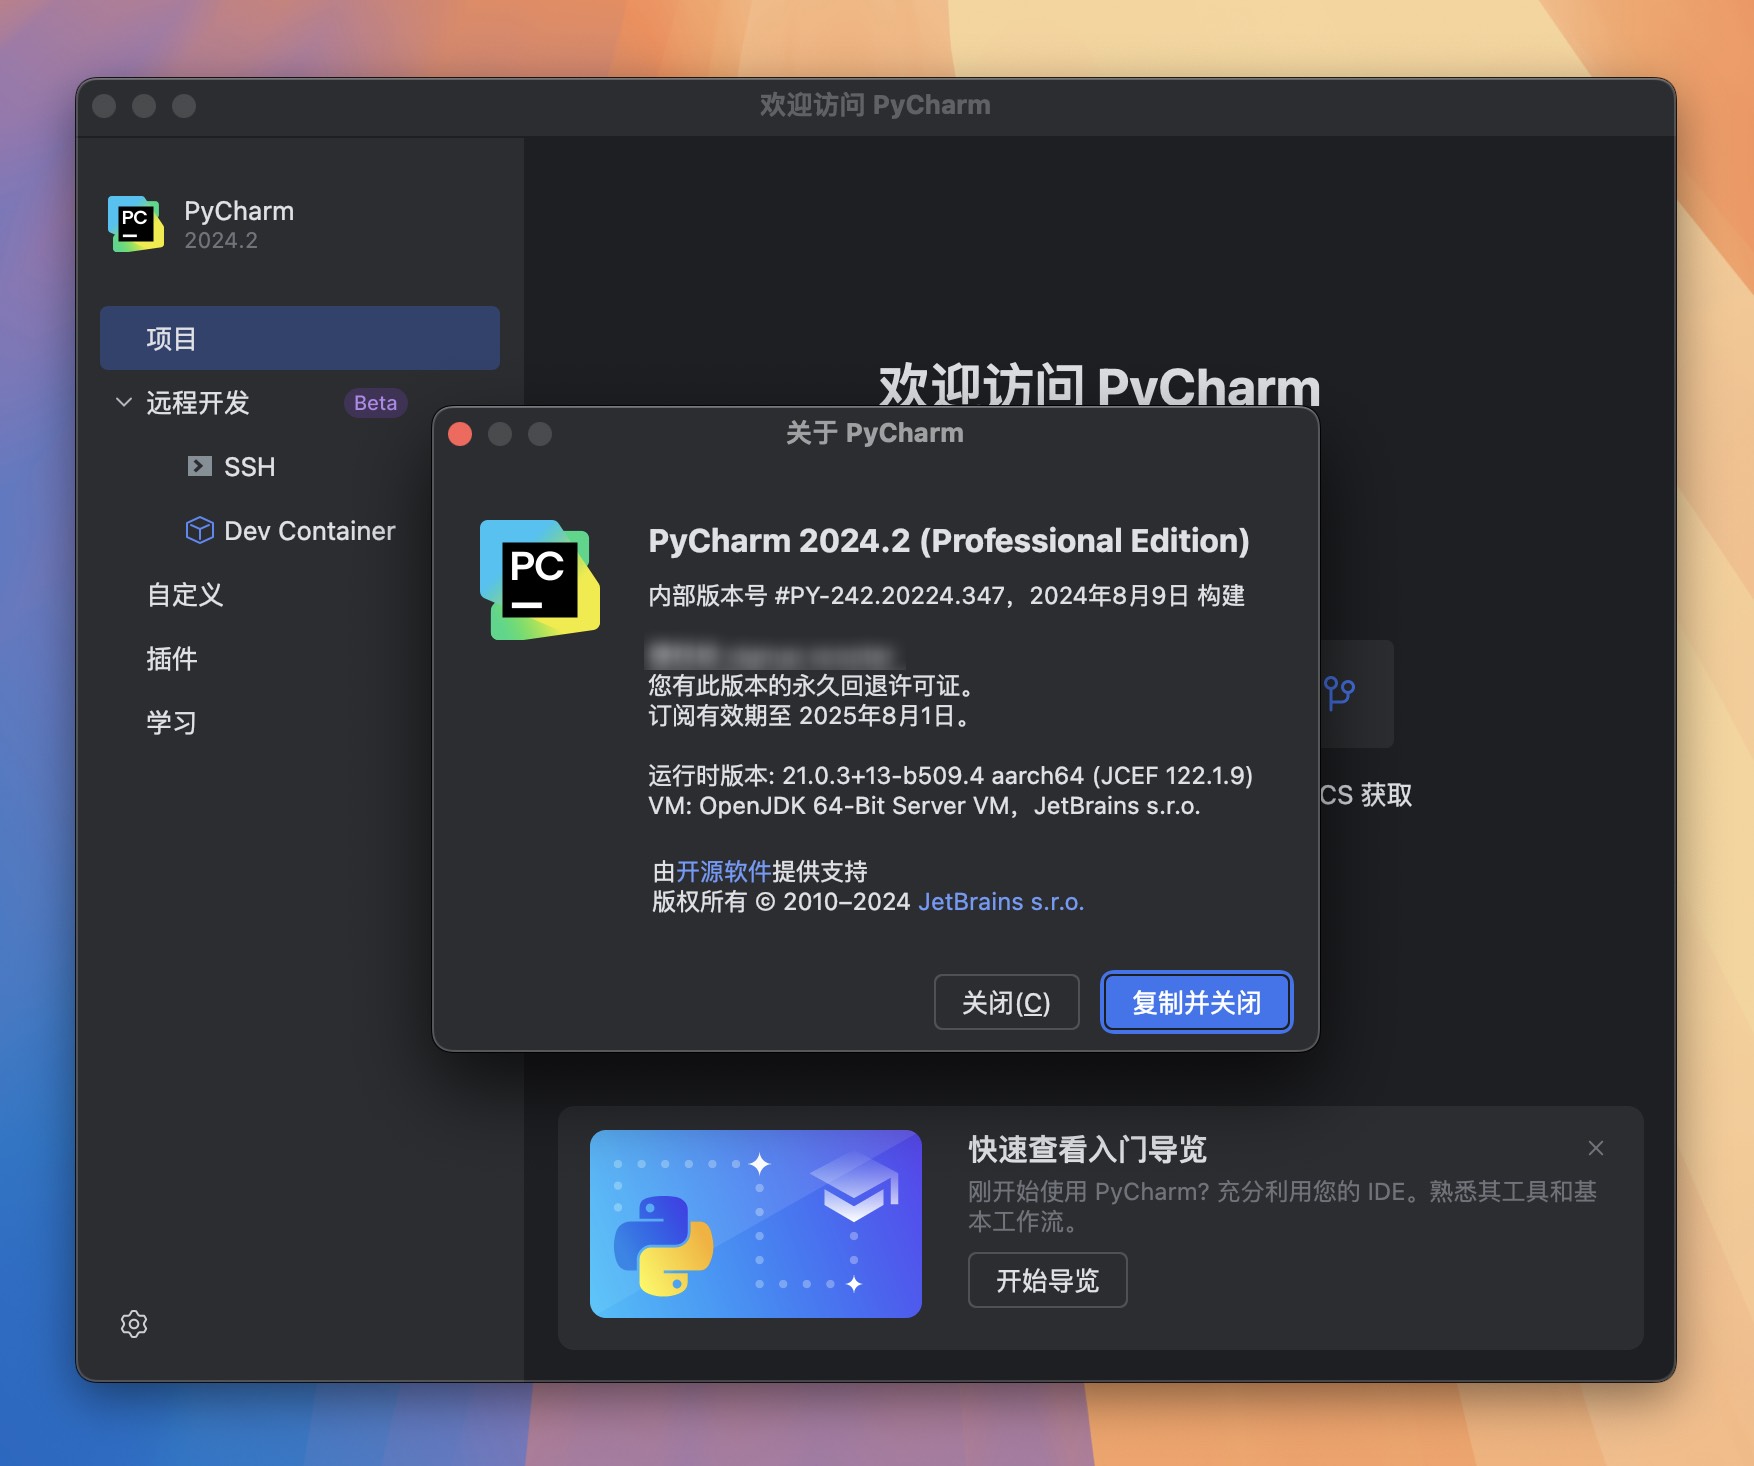The width and height of the screenshot is (1754, 1466).
Task: Switch to the 学习 tab
Action: 172,723
